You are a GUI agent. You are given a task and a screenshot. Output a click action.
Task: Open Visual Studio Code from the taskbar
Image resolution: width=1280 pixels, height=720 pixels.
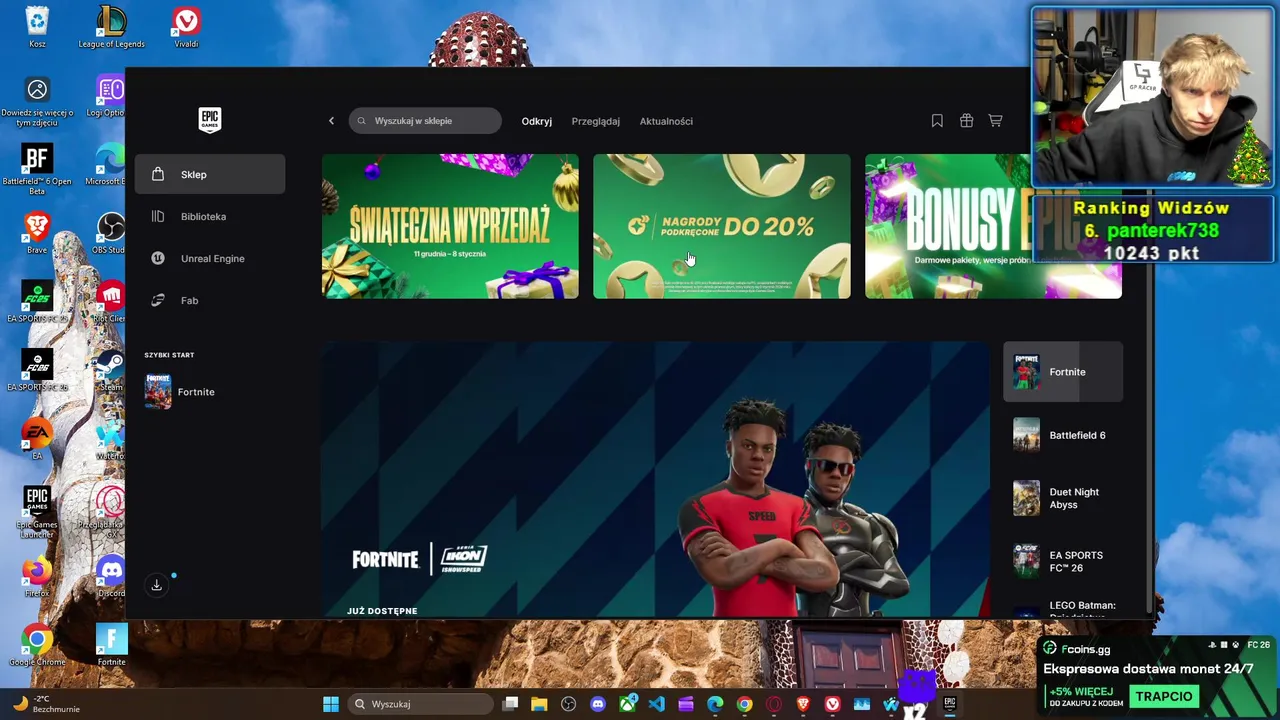[x=656, y=704]
